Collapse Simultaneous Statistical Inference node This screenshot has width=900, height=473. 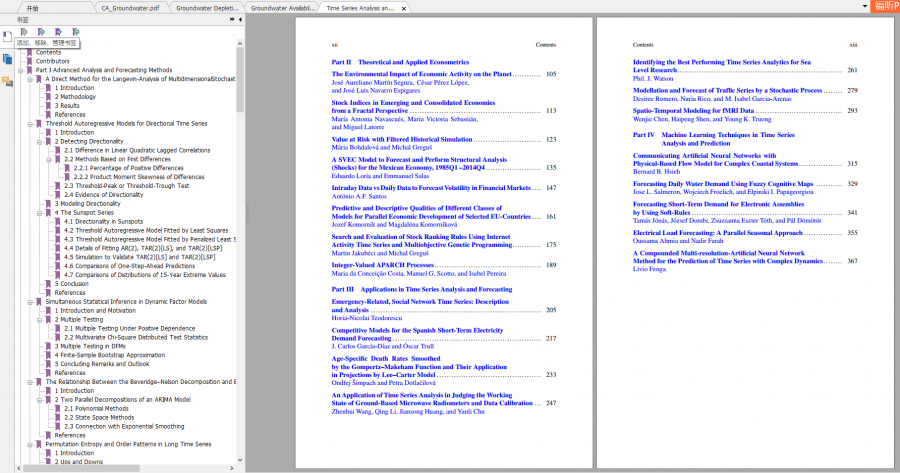coord(30,302)
